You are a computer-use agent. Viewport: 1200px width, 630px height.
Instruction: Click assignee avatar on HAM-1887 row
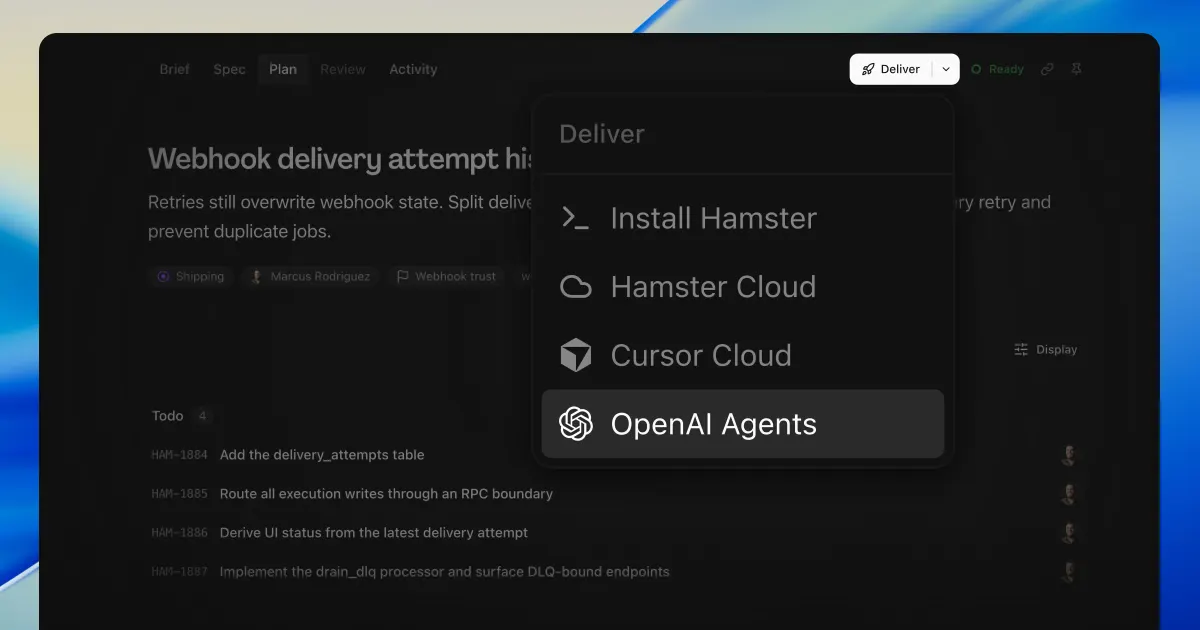[x=1068, y=572]
